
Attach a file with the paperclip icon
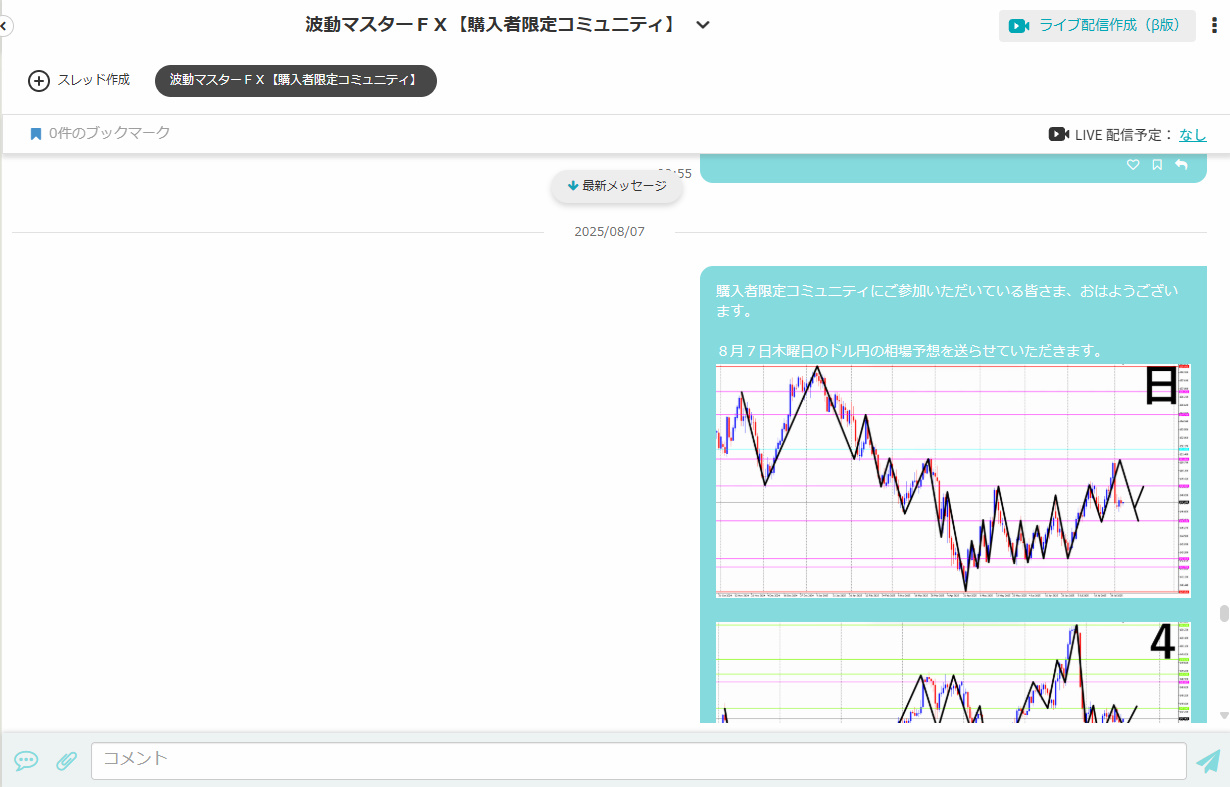66,761
